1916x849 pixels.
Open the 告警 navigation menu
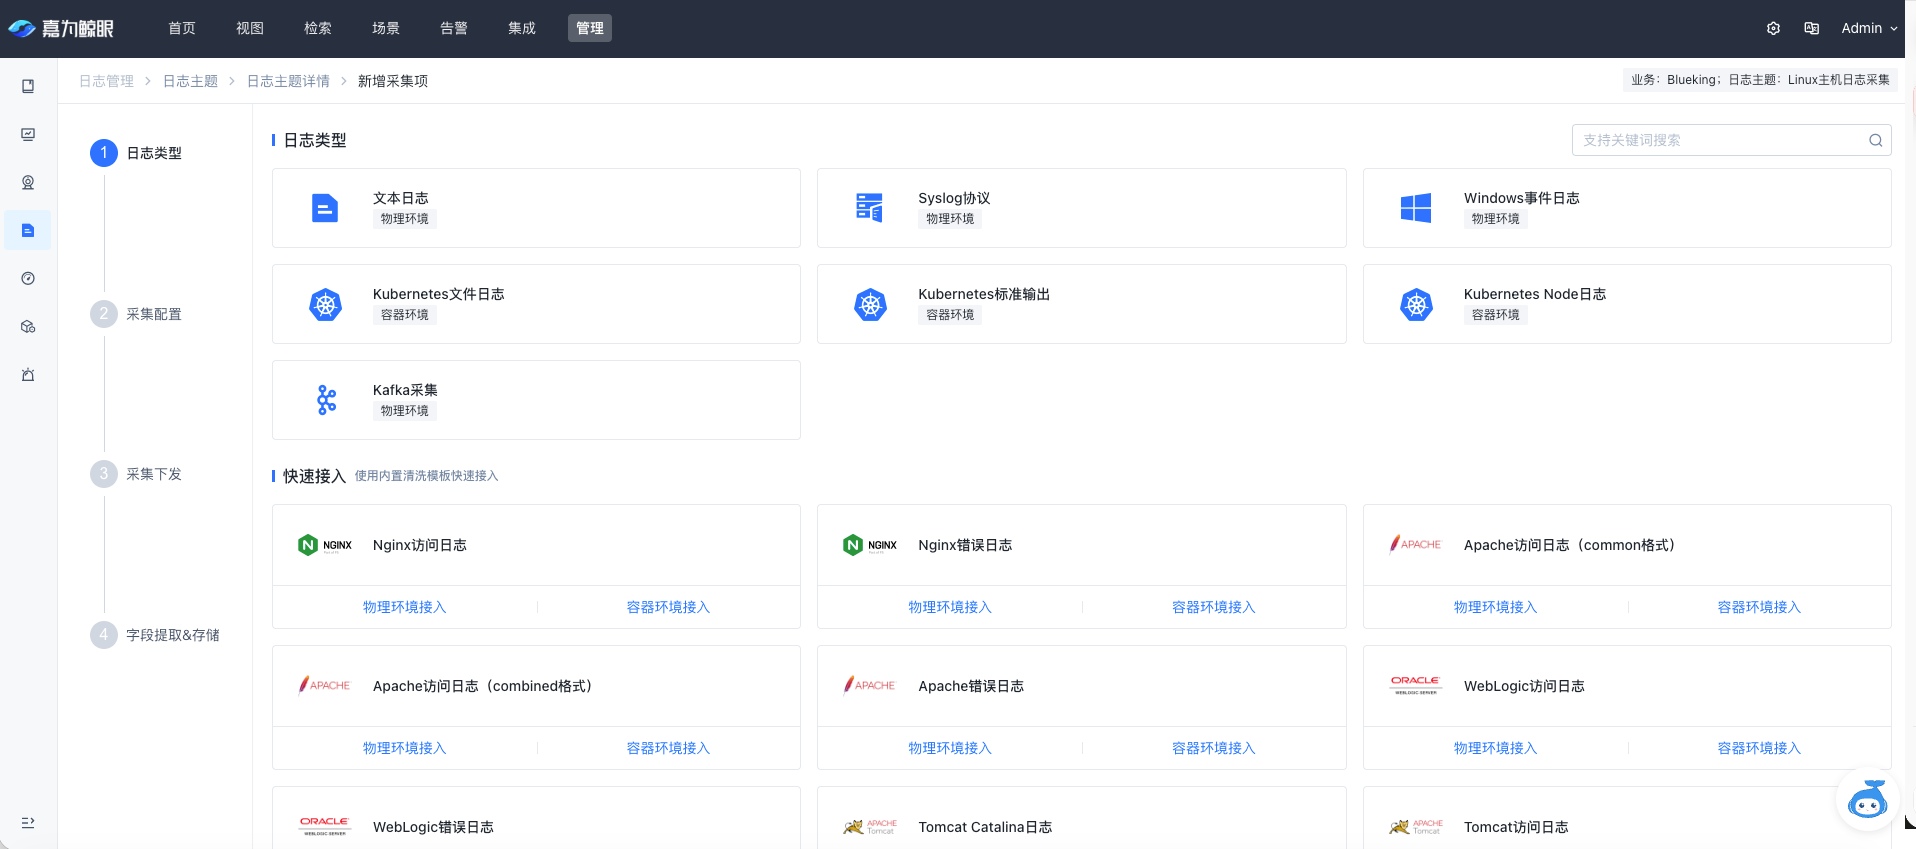tap(454, 28)
